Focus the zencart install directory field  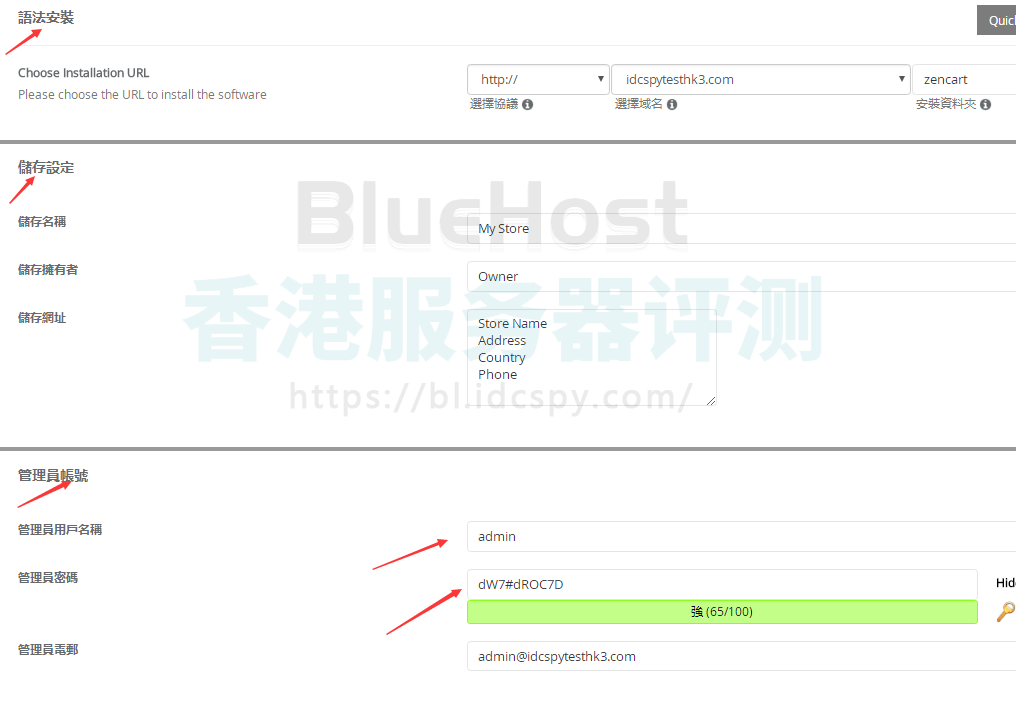click(x=964, y=80)
